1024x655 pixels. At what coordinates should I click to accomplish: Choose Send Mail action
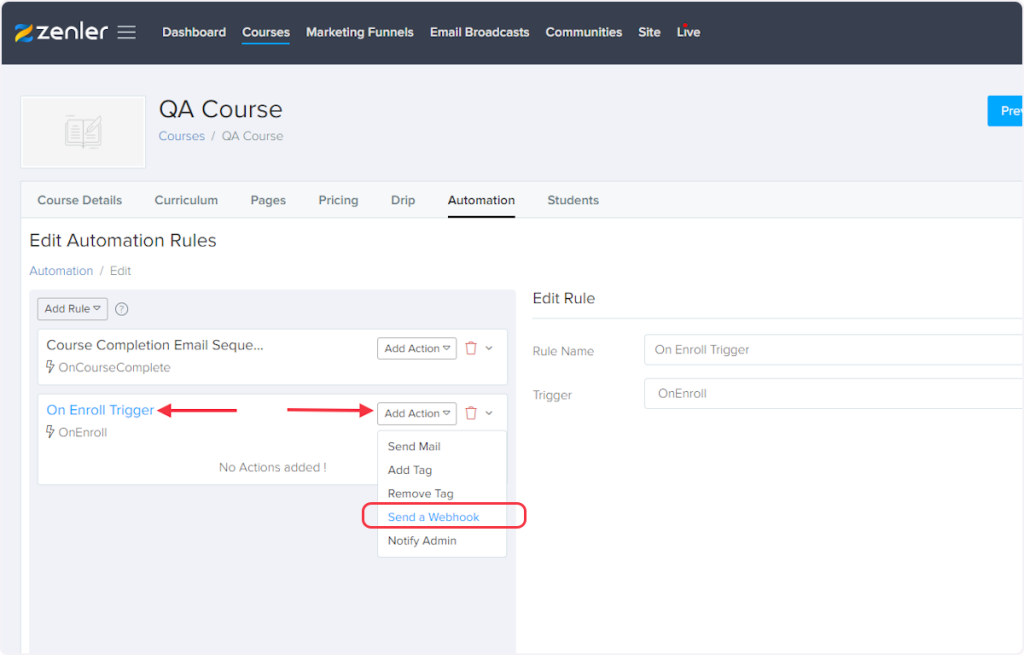(x=414, y=446)
